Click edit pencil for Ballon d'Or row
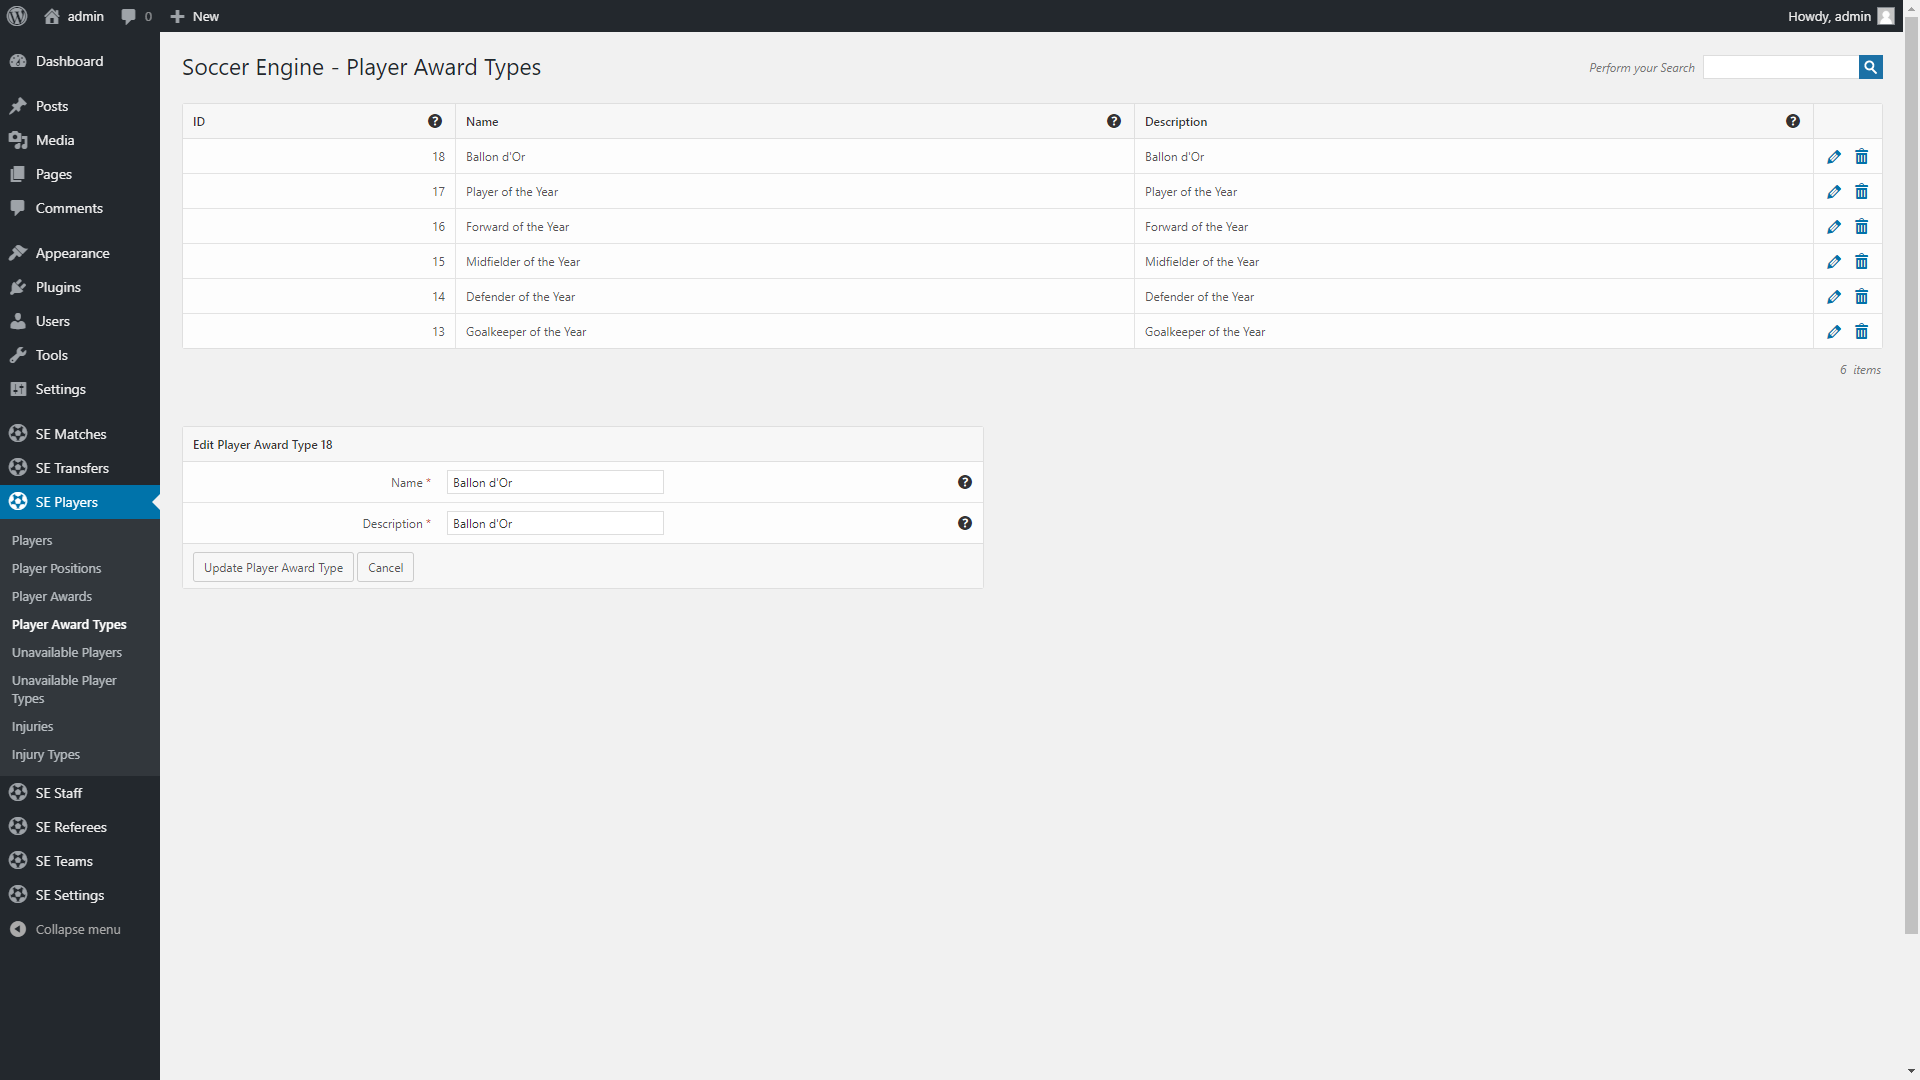1920x1080 pixels. (1833, 157)
